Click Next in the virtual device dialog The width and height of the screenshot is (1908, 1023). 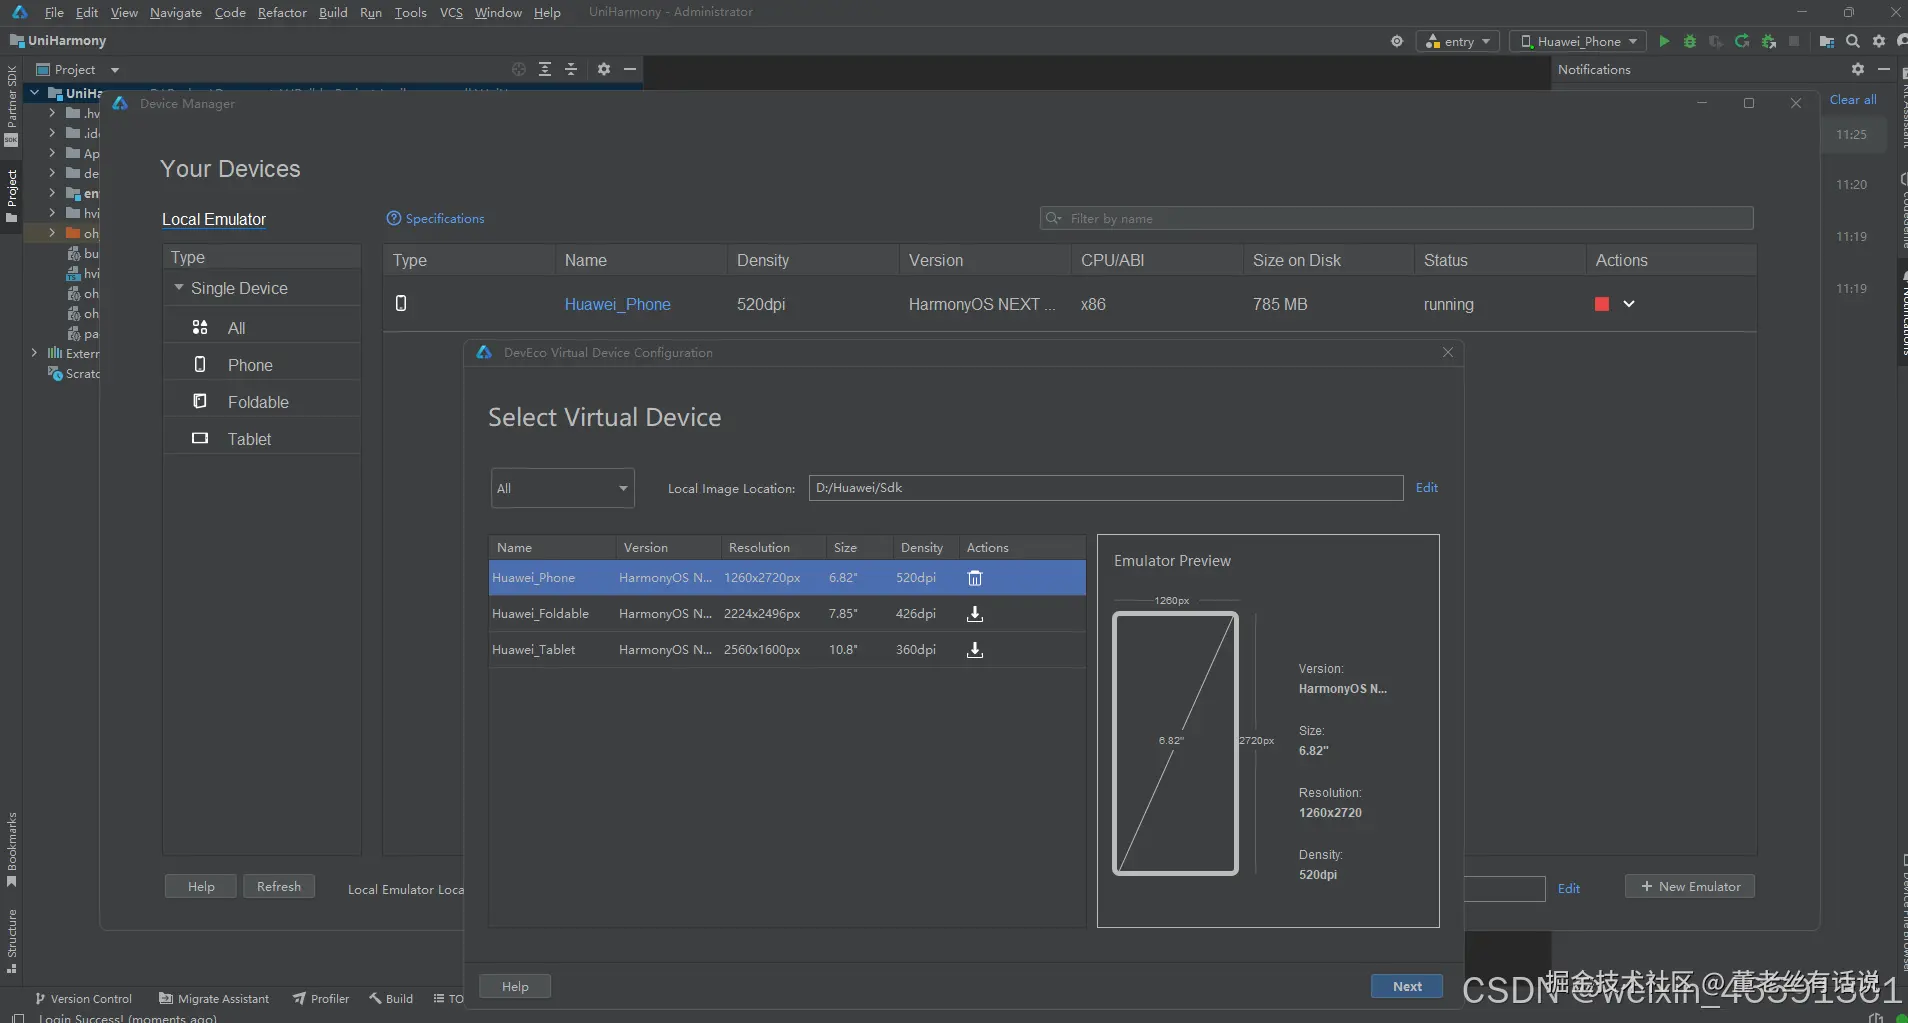pyautogui.click(x=1406, y=986)
